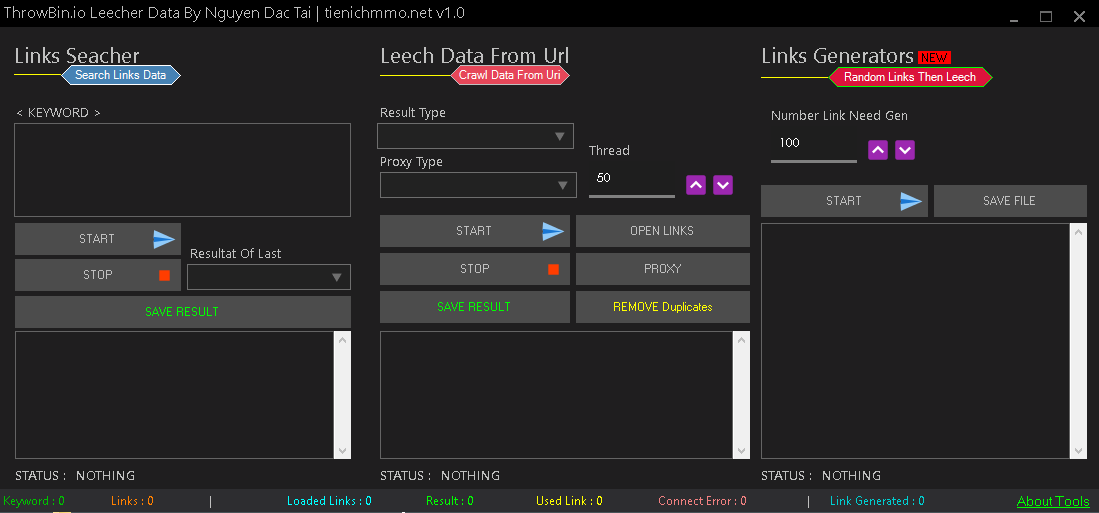Click scroll up arrow in Links Searcher results

click(343, 340)
